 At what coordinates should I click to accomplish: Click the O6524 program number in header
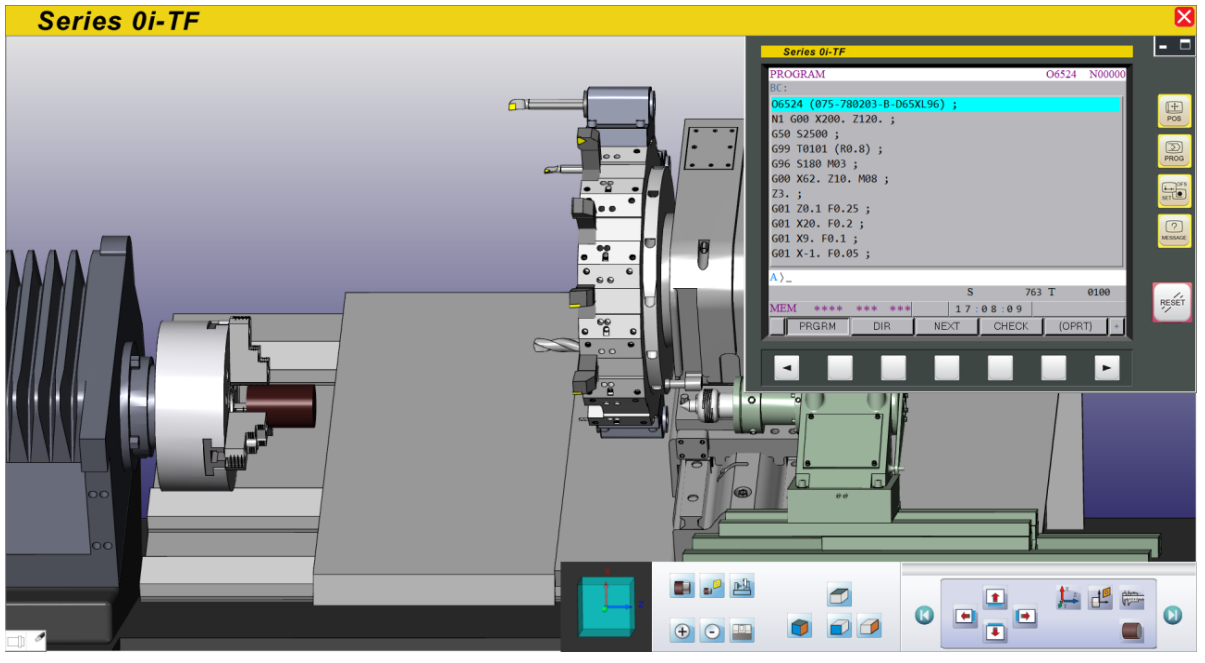coord(1061,74)
